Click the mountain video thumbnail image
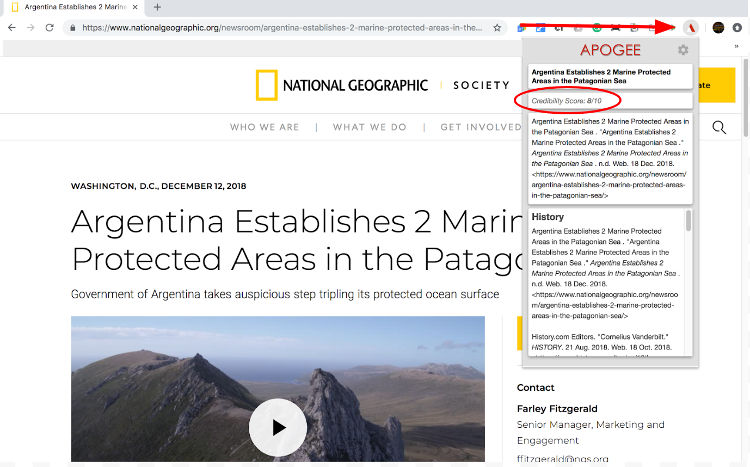Image resolution: width=750 pixels, height=467 pixels. (277, 389)
